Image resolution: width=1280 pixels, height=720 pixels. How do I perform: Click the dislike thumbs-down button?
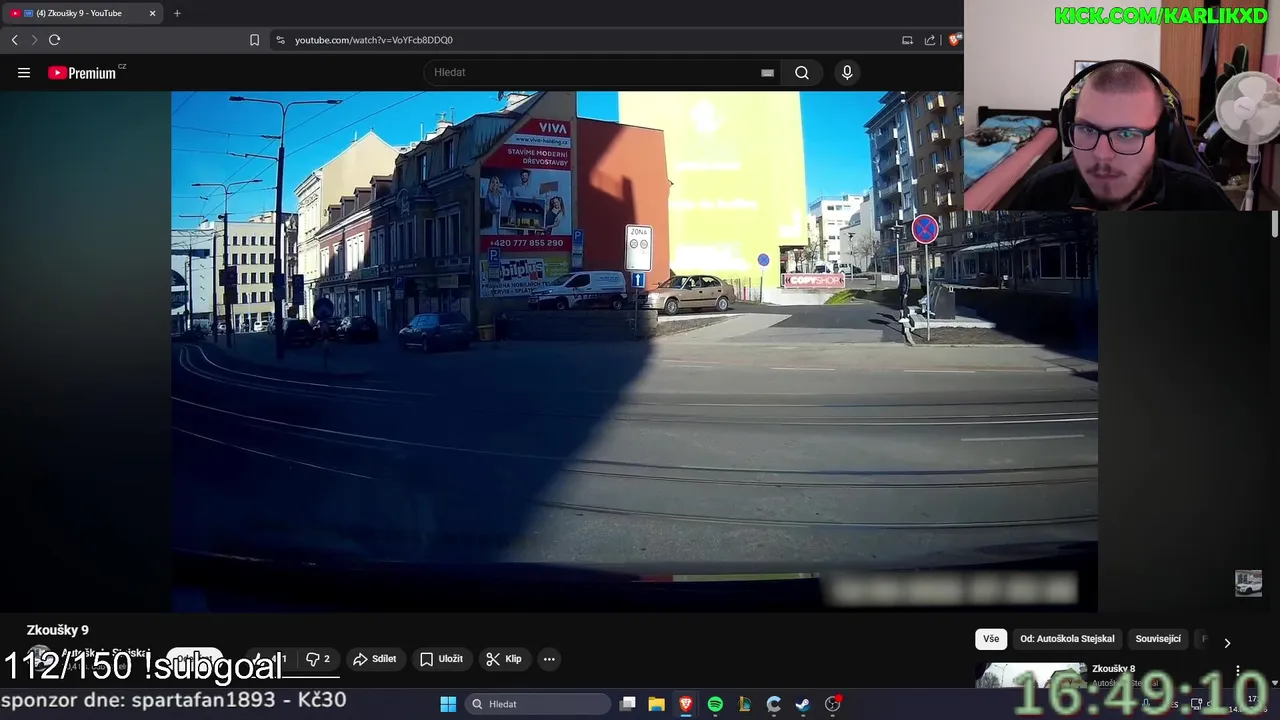pos(318,659)
